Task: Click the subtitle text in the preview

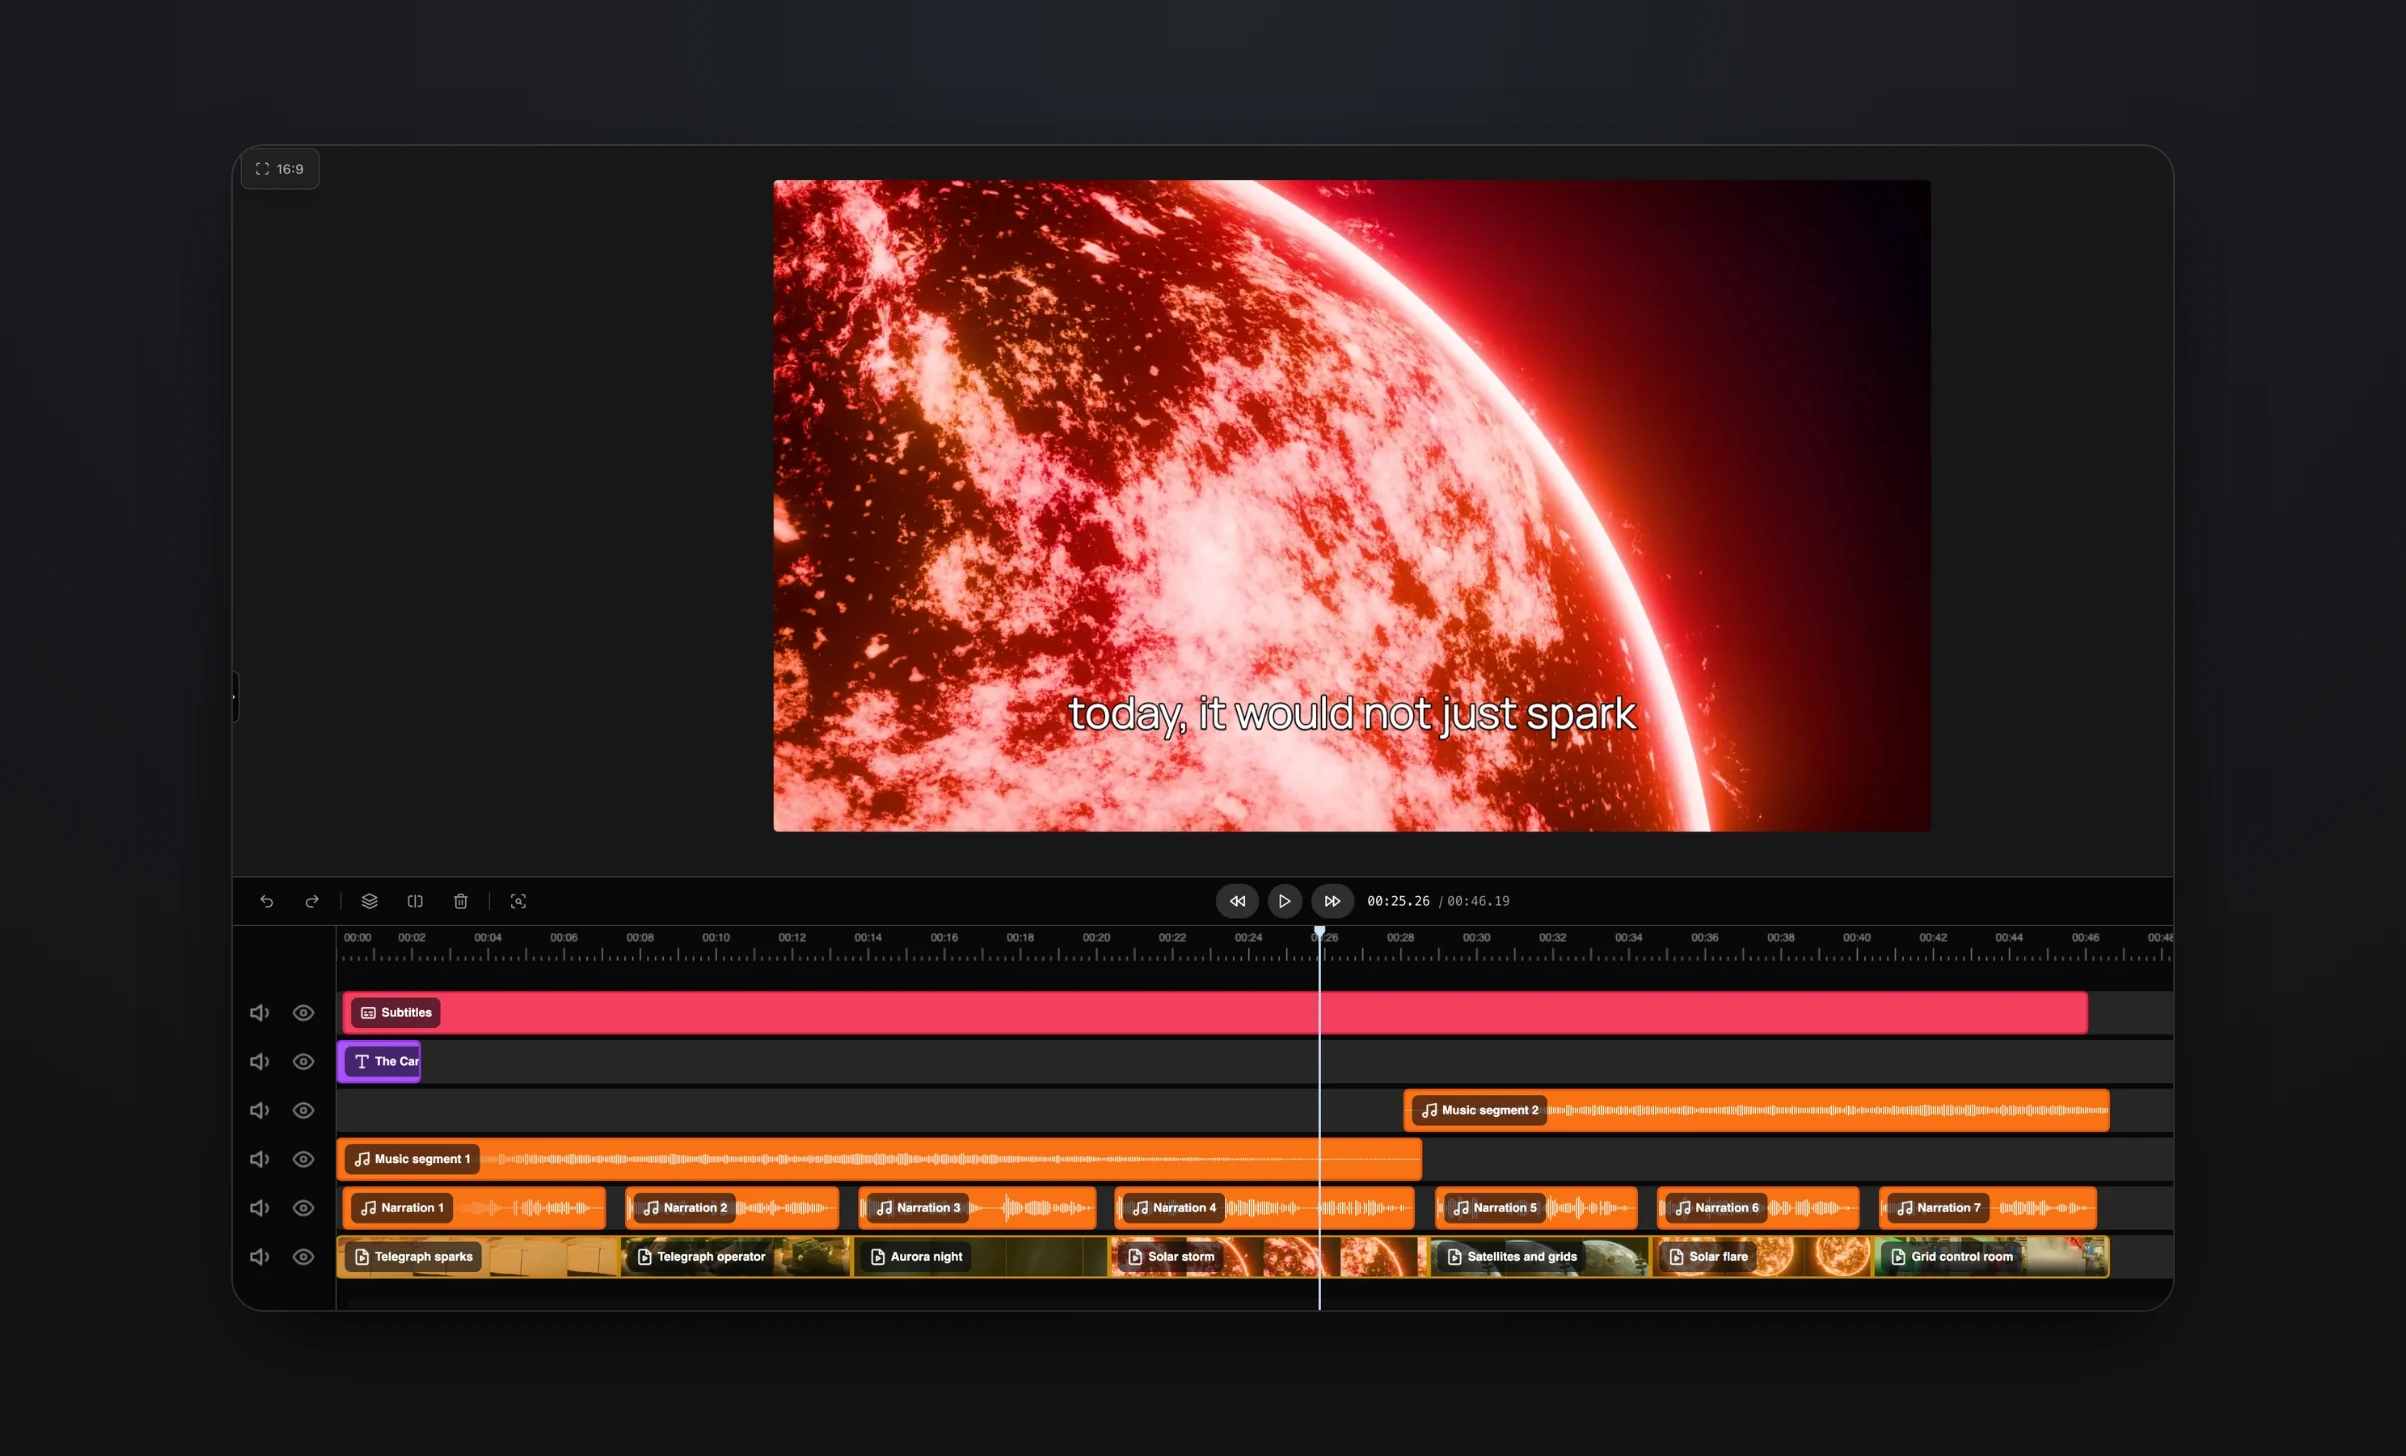Action: [1352, 714]
